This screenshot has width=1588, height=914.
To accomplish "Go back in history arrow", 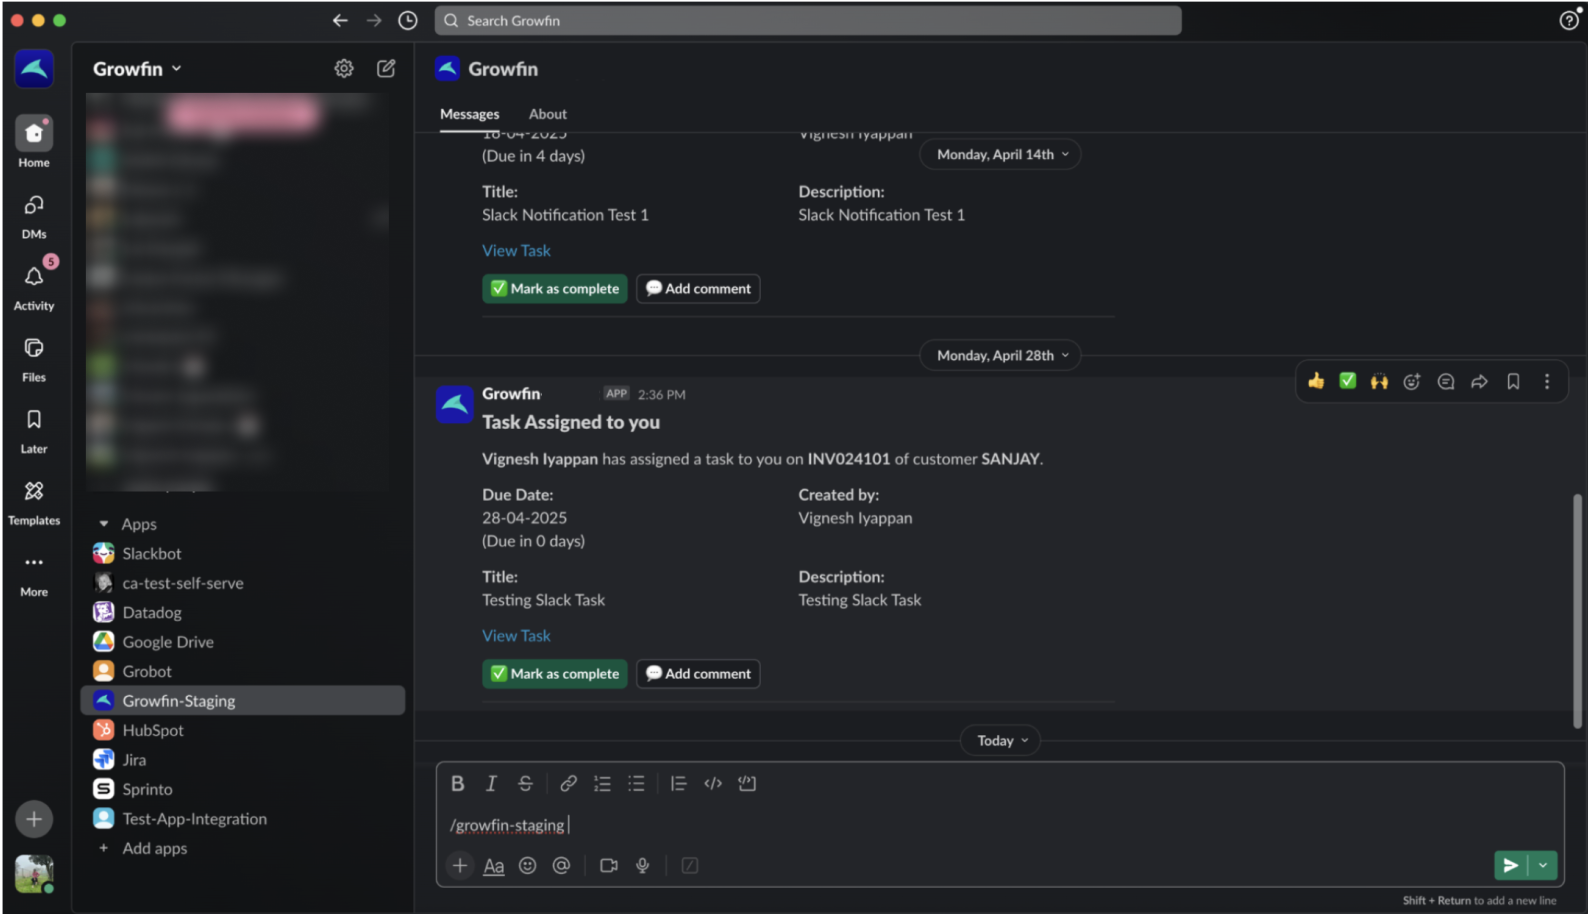I will coord(340,20).
